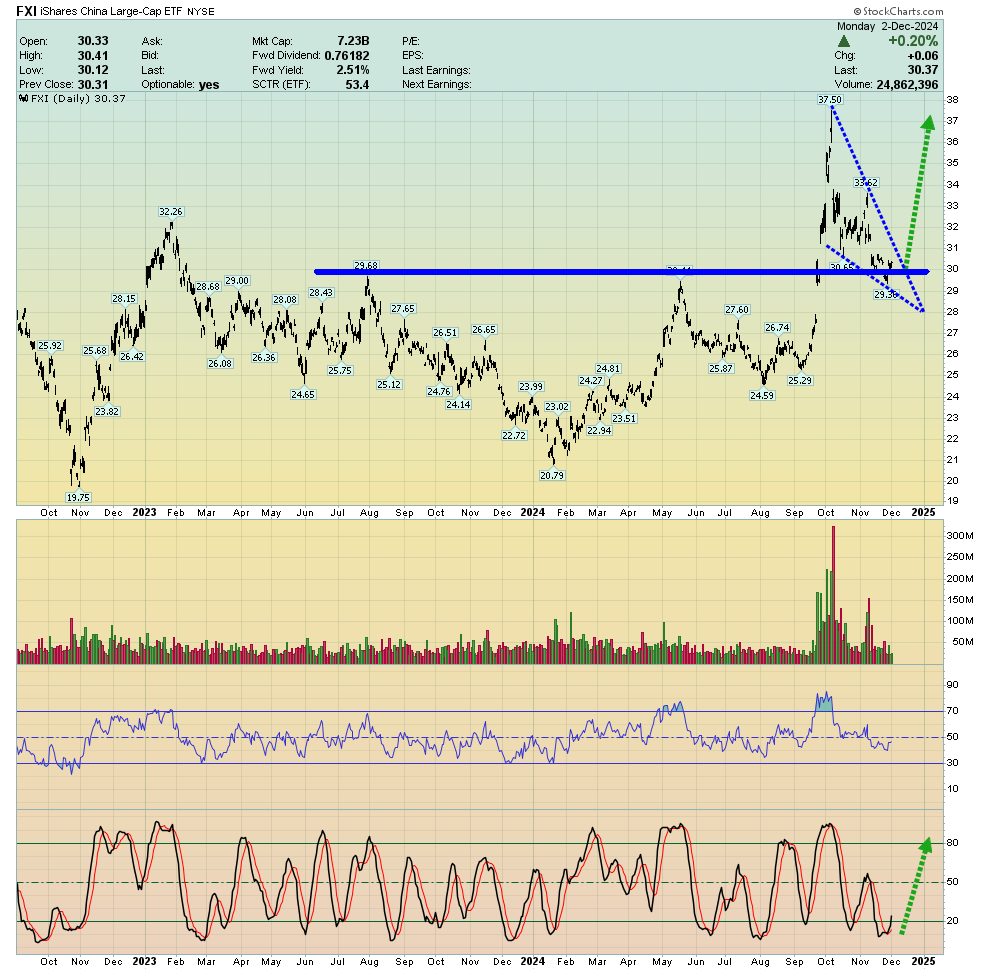This screenshot has width=990, height=970.
Task: Click the 24.81 price label
Action: (608, 368)
